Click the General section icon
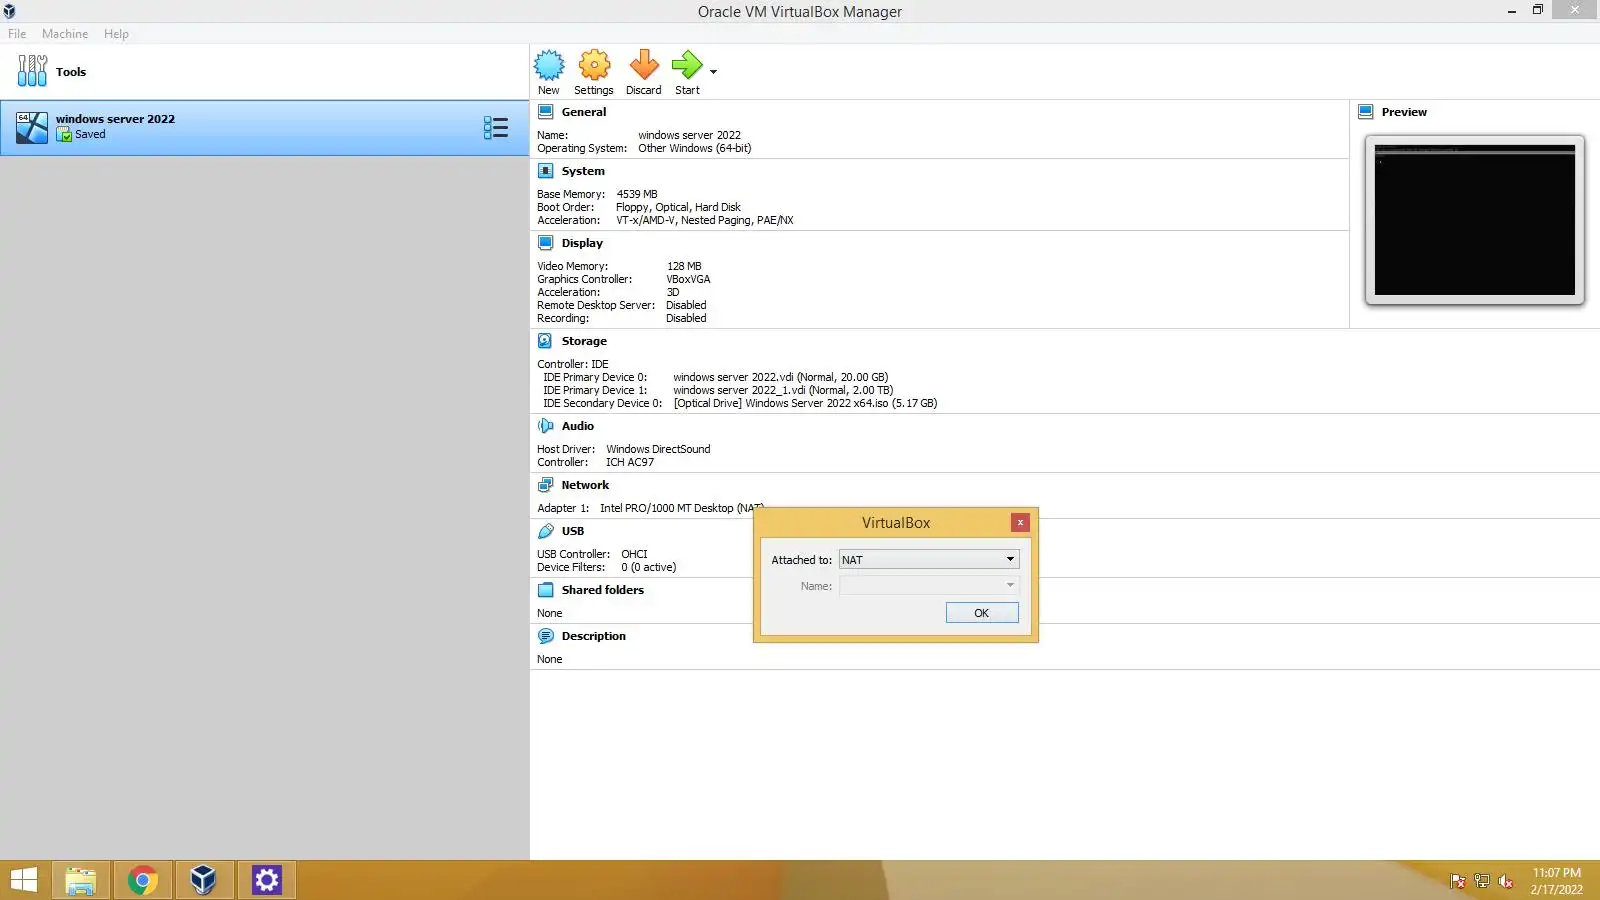 click(x=546, y=112)
